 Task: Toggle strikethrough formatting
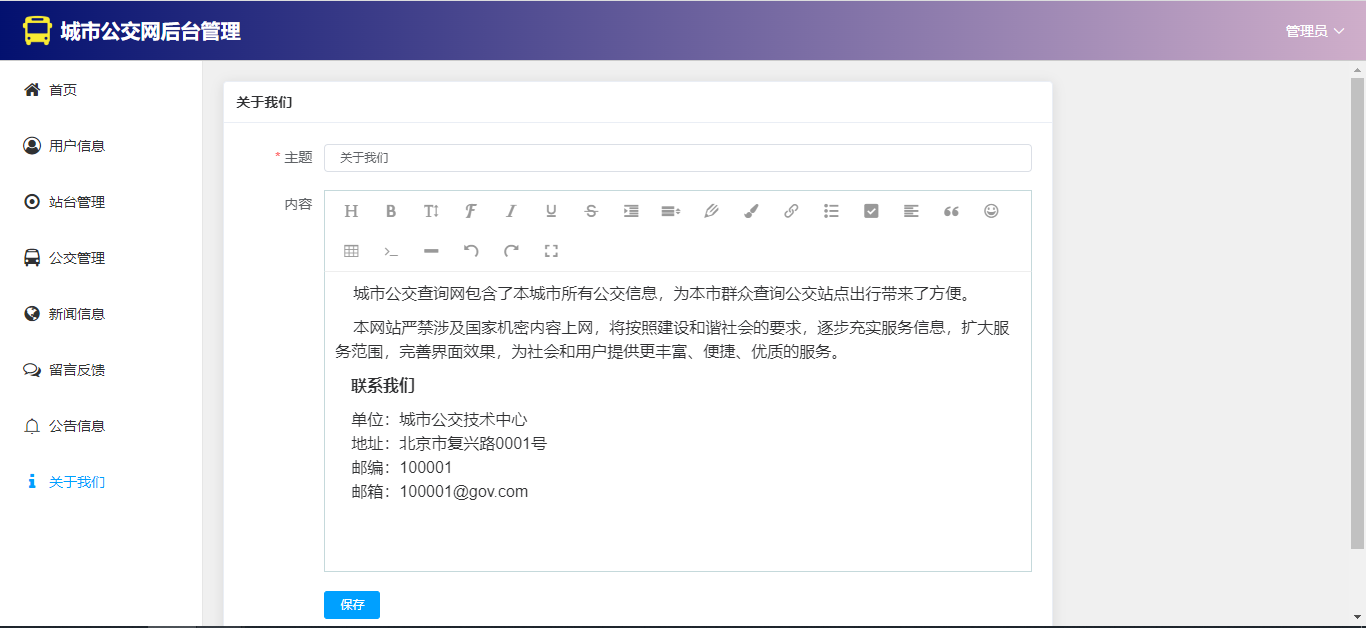coord(591,211)
